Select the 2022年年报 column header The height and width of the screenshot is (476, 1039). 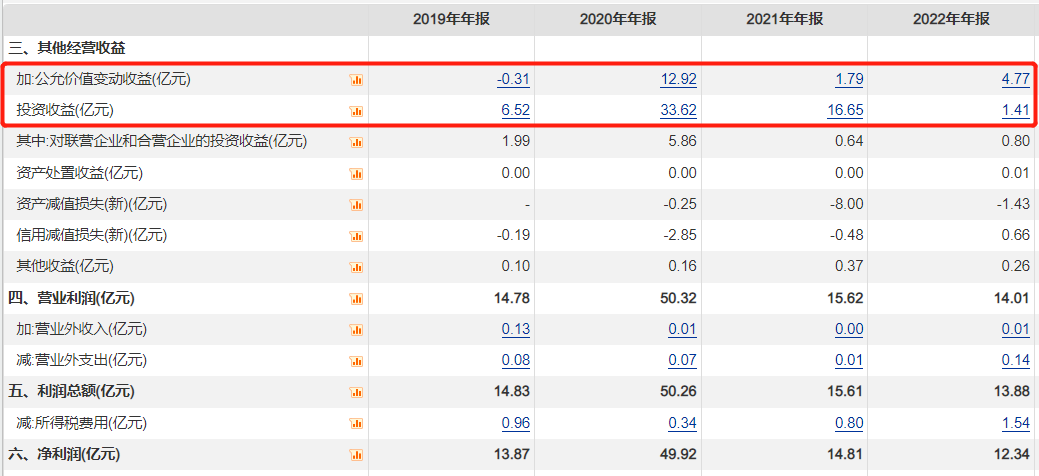tap(952, 19)
